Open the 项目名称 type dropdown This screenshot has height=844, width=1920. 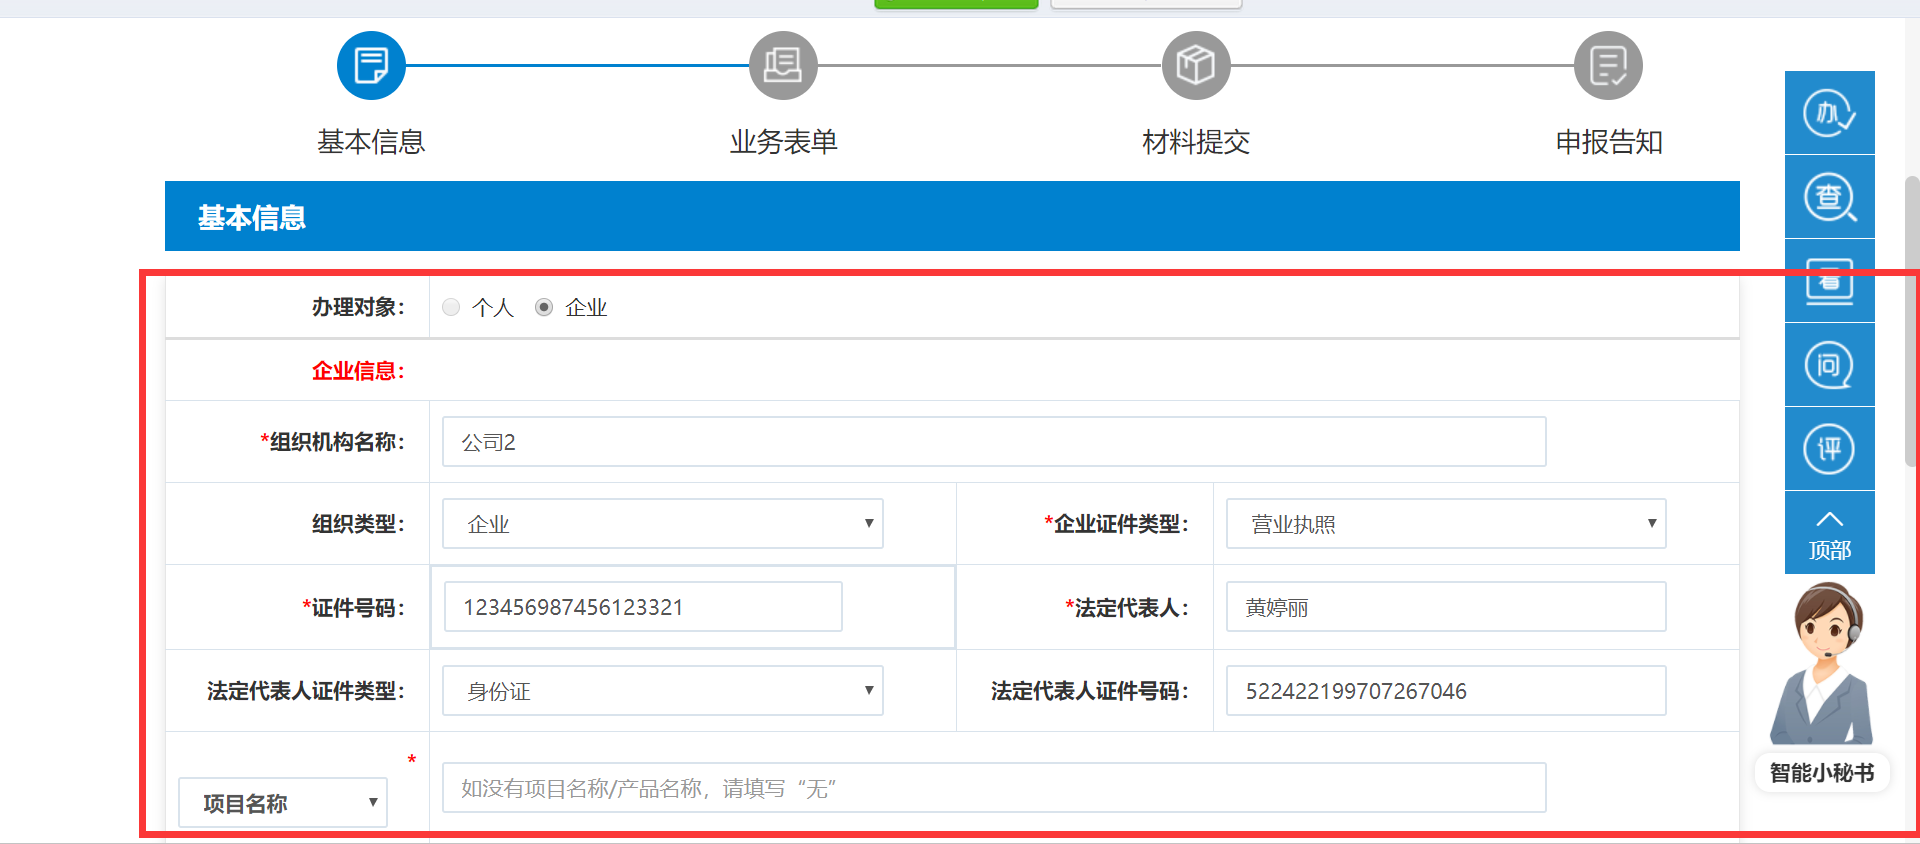(283, 803)
